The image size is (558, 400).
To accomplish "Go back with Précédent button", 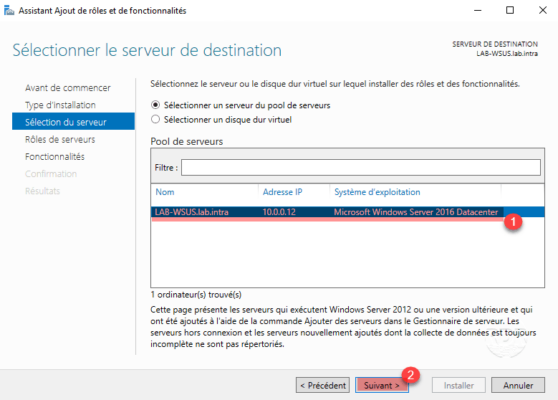I will pyautogui.click(x=323, y=385).
